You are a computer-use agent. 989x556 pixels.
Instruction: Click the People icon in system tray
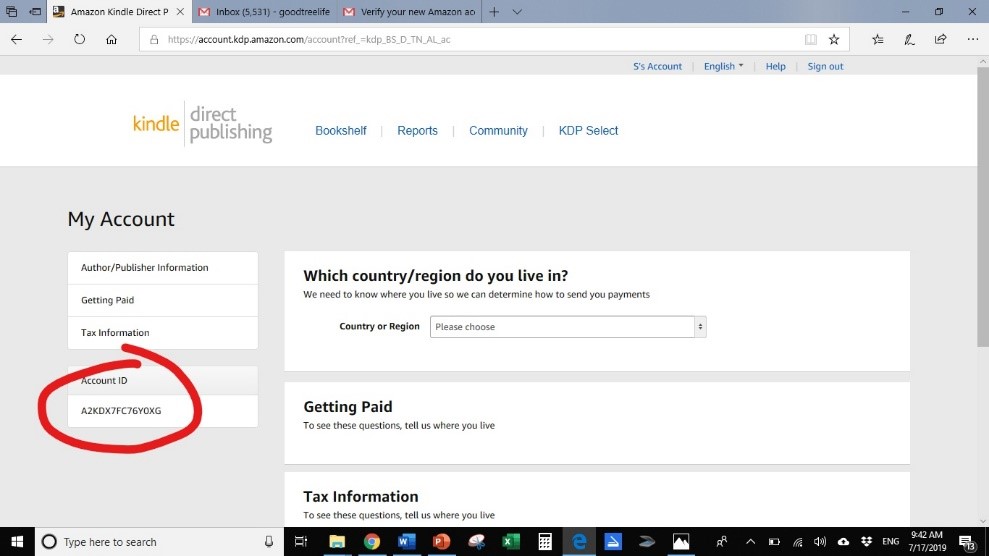pos(722,542)
